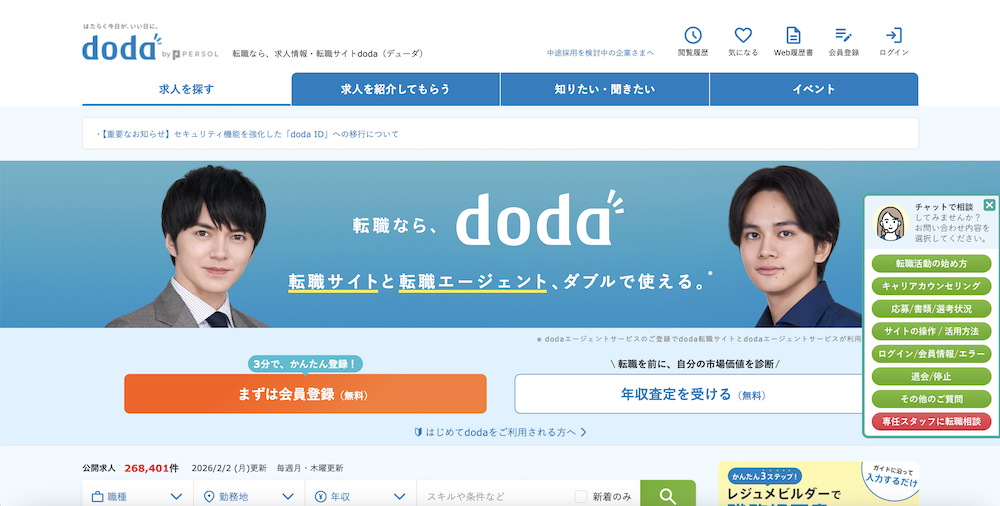This screenshot has width=1000, height=506.
Task: Select キャリアカウンセリング in chat menu
Action: tap(931, 286)
